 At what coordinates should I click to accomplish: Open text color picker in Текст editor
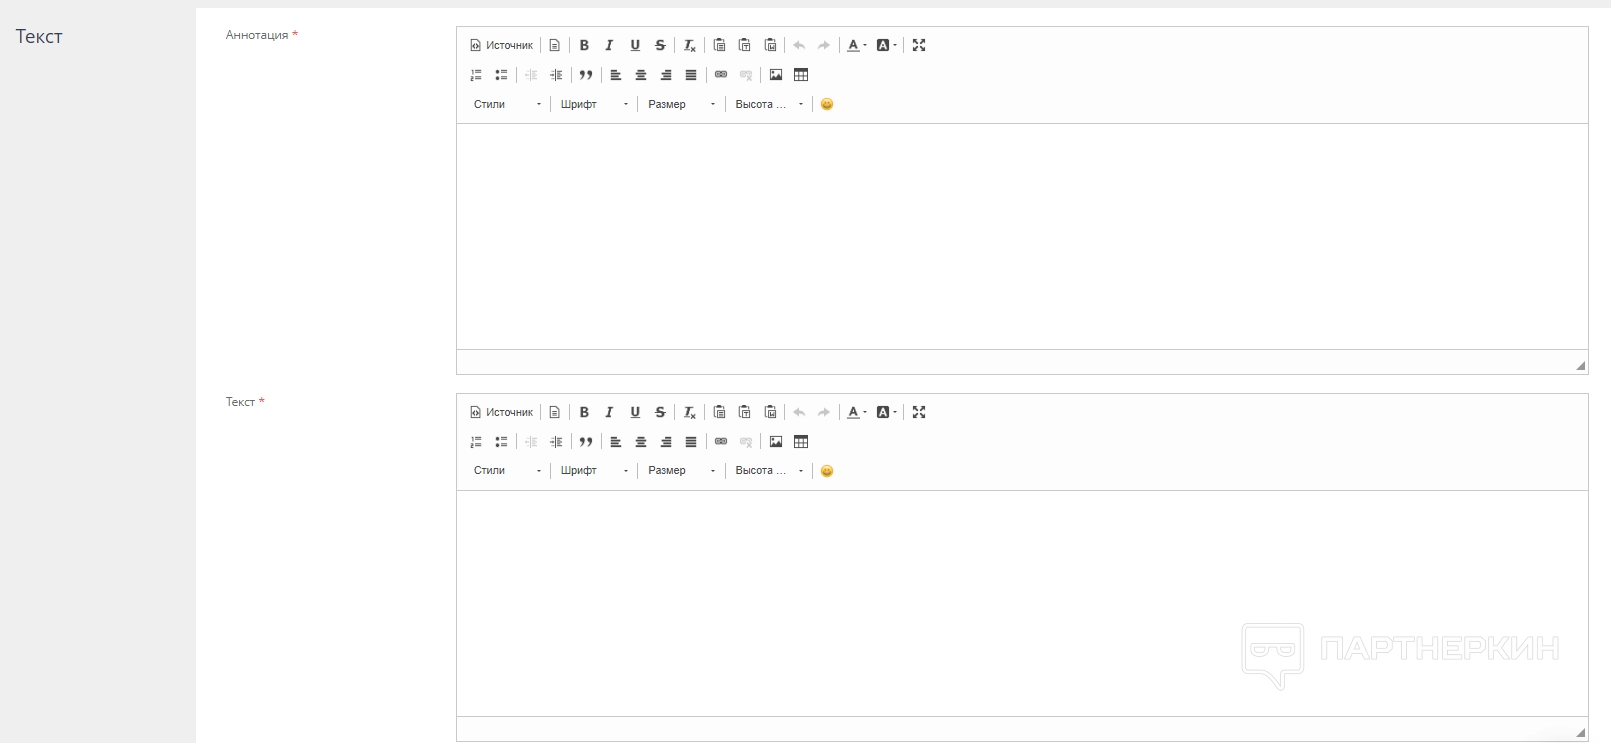tap(857, 412)
